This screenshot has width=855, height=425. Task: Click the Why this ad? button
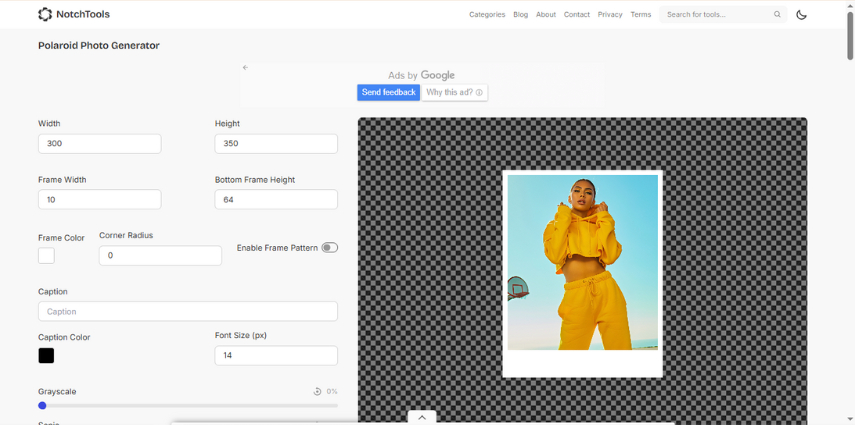454,92
